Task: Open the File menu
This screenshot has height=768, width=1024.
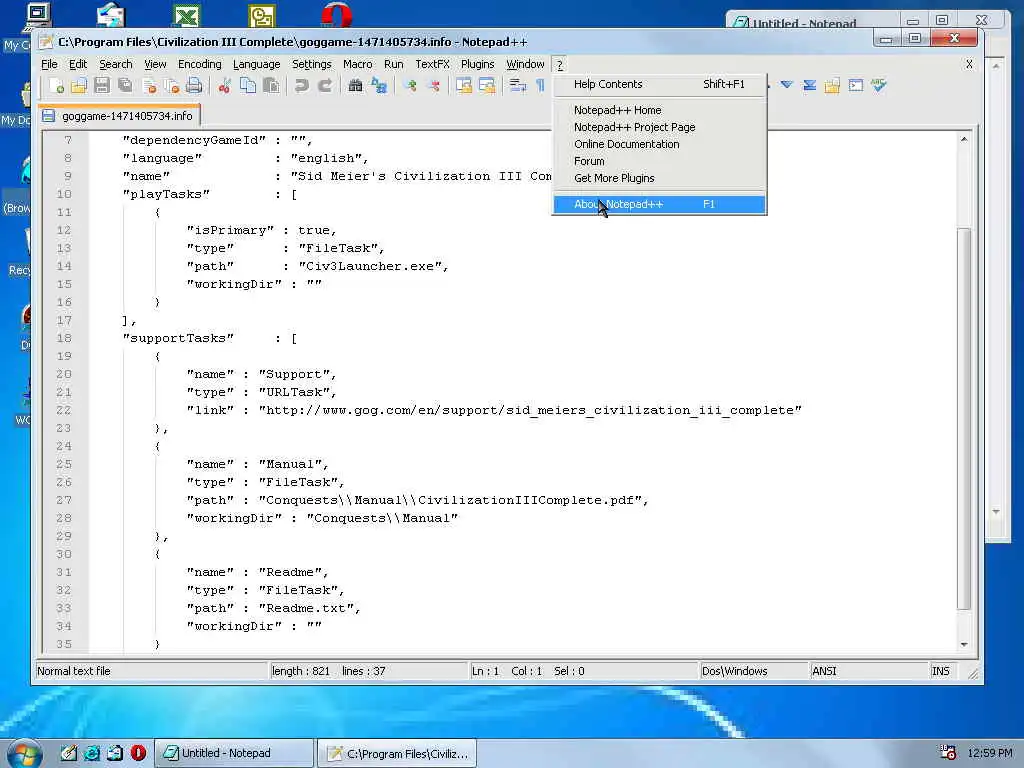Action: [49, 64]
